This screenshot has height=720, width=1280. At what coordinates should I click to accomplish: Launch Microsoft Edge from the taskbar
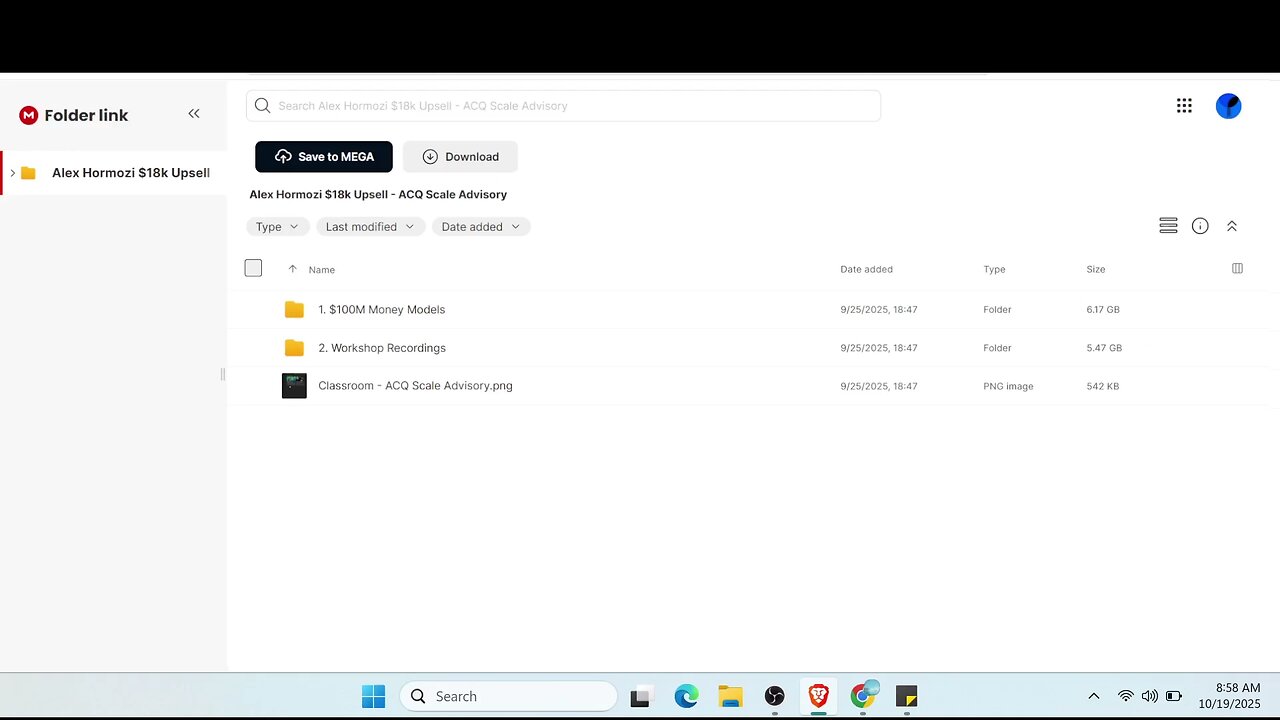(686, 697)
